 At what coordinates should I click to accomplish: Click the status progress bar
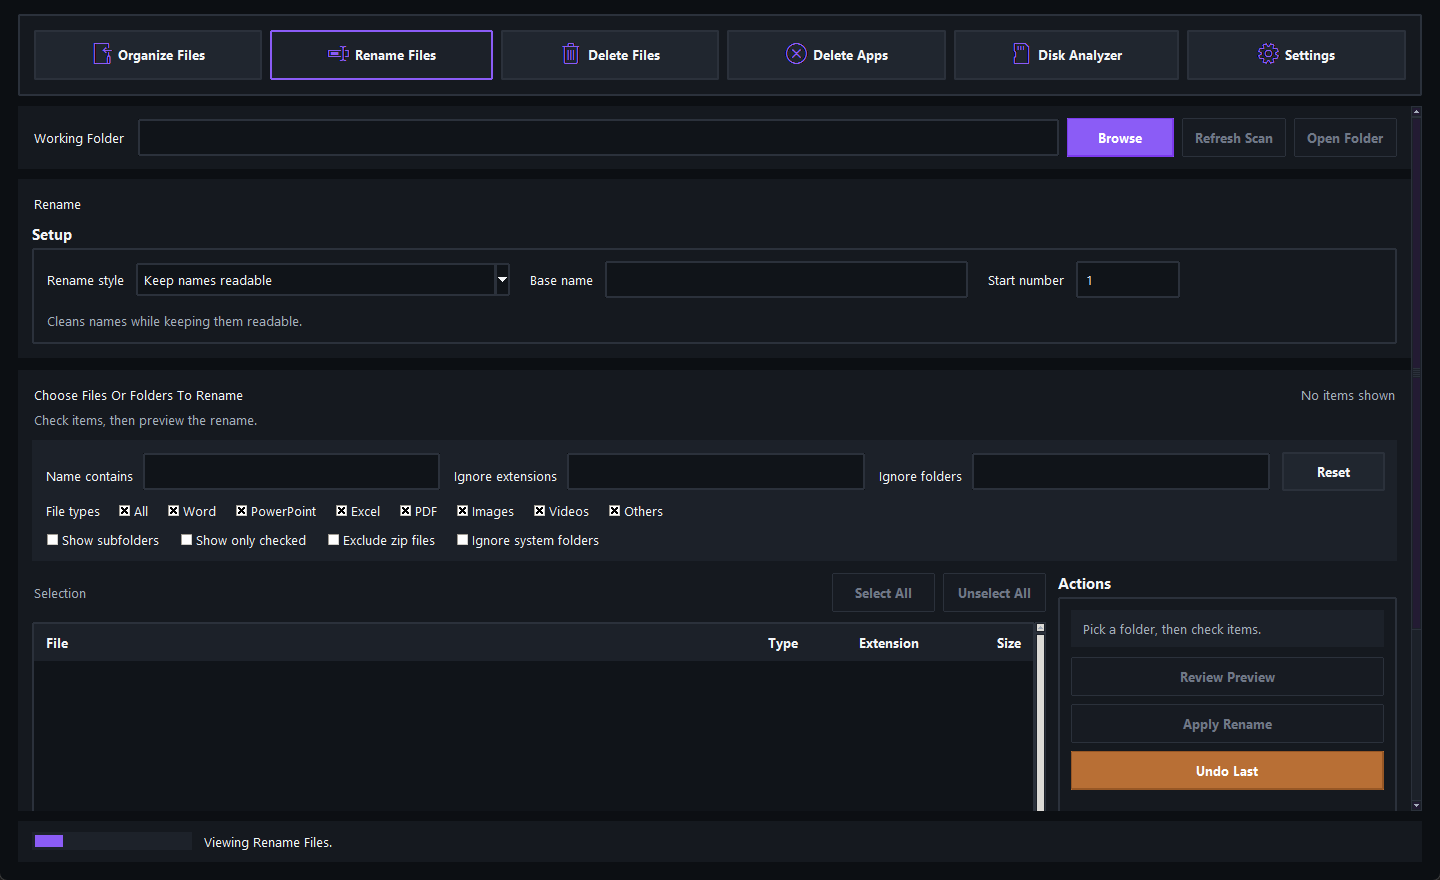click(x=113, y=841)
